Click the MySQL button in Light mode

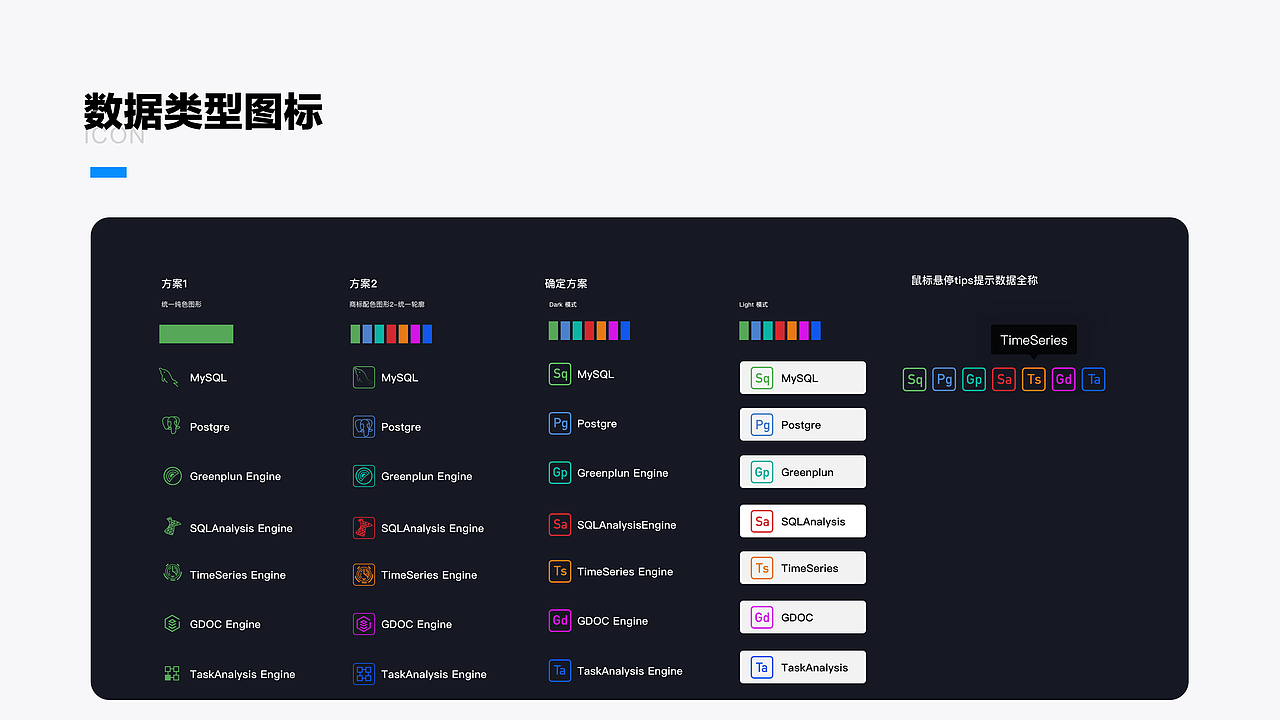click(802, 377)
